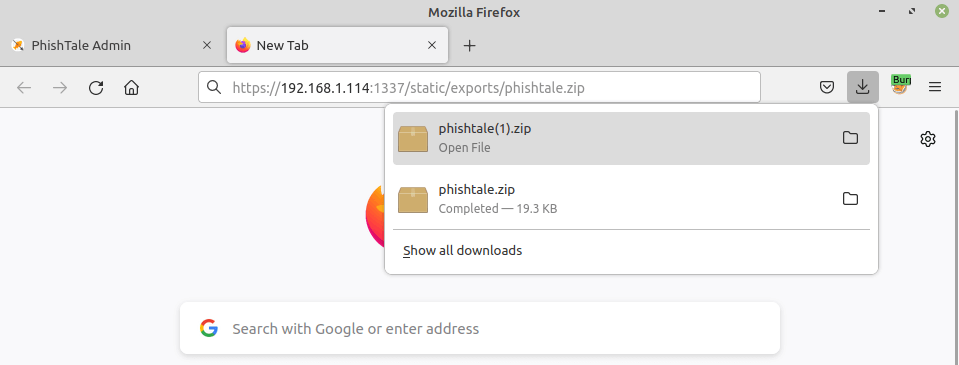Screen dimensions: 959x365
Task: Close the New Tab tab
Action: pyautogui.click(x=432, y=45)
